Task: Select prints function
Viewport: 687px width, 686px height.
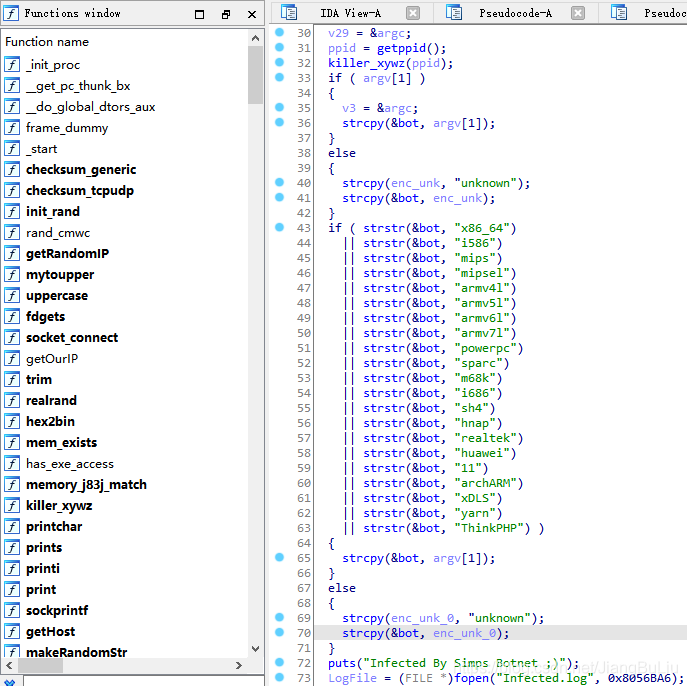Action: click(44, 548)
